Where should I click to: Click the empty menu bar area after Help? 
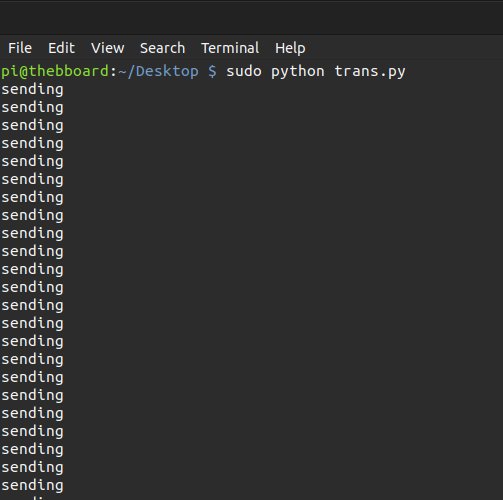click(403, 48)
